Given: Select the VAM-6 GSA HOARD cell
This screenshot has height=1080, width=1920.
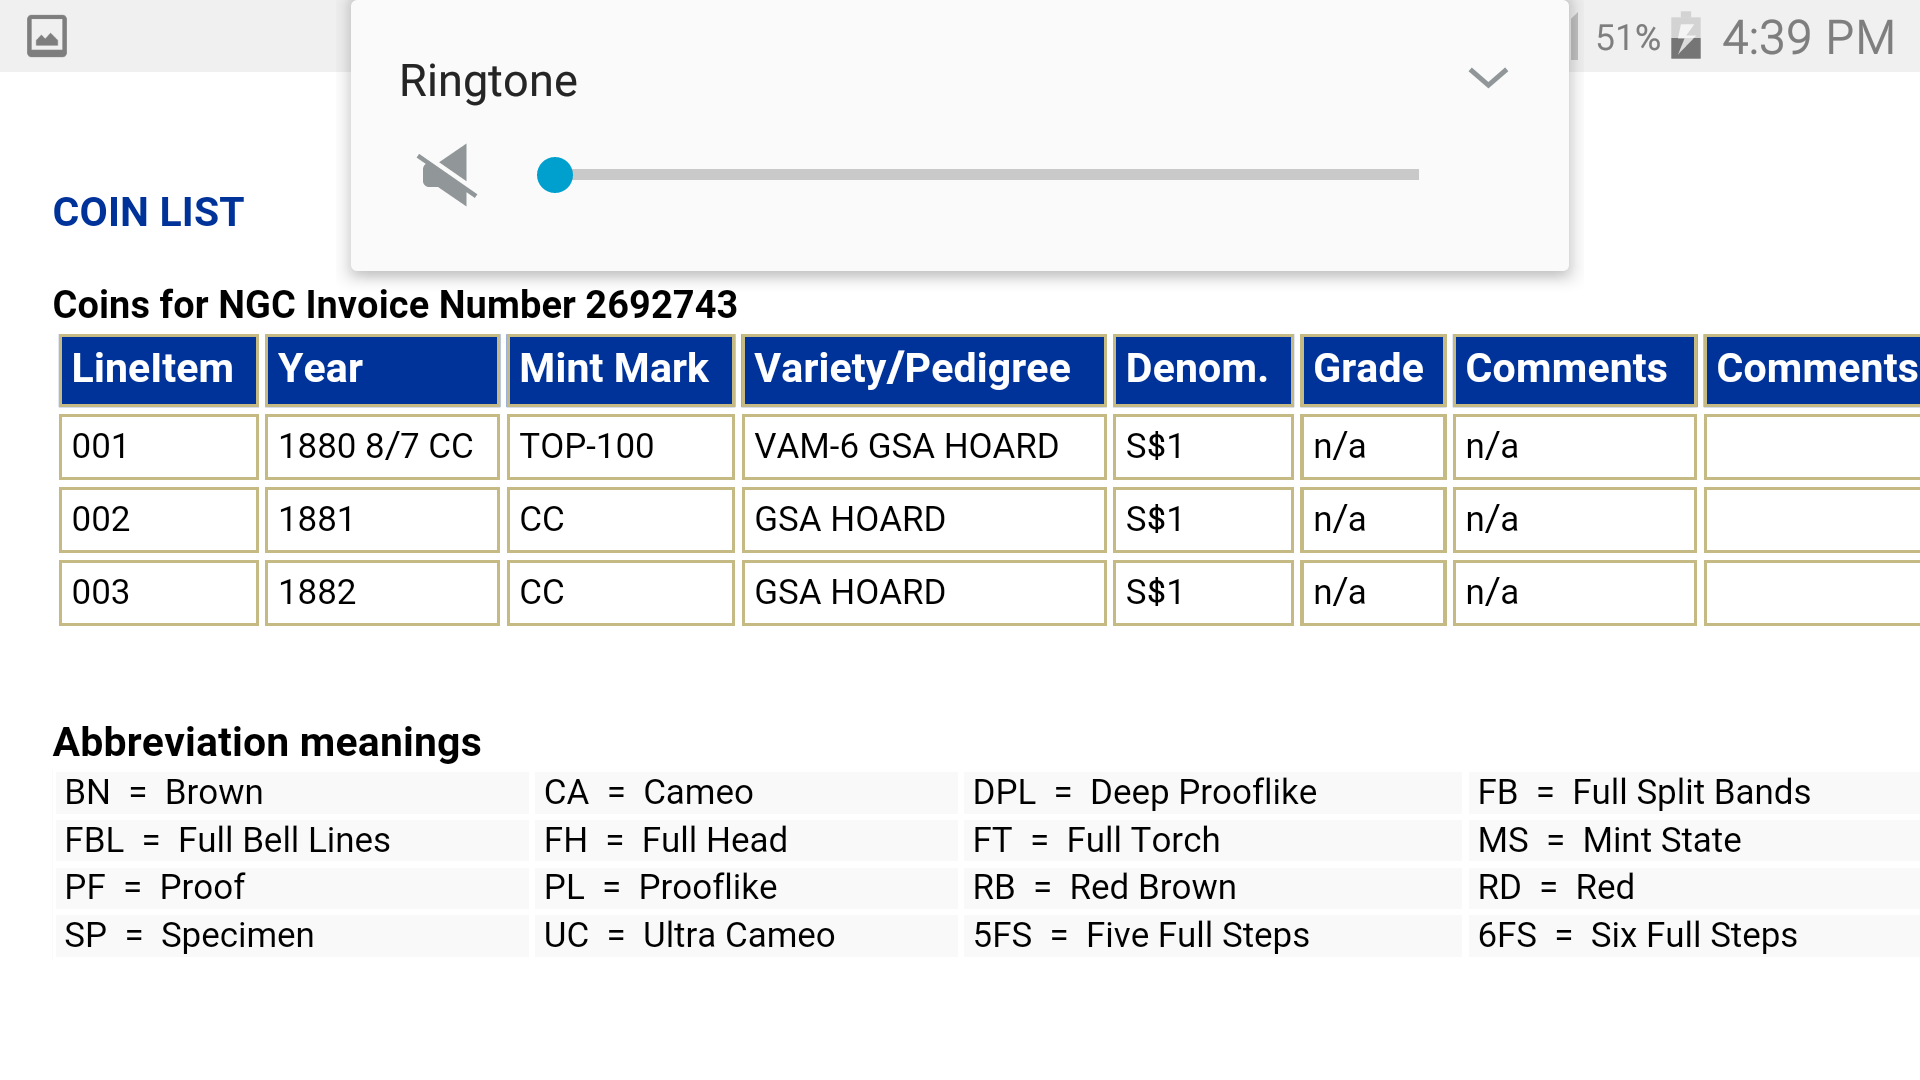Looking at the screenshot, I should (923, 446).
